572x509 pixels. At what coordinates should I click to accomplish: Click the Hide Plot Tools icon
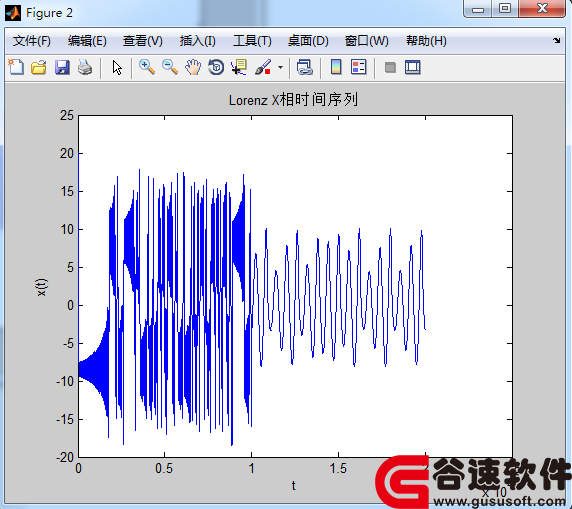[x=390, y=68]
